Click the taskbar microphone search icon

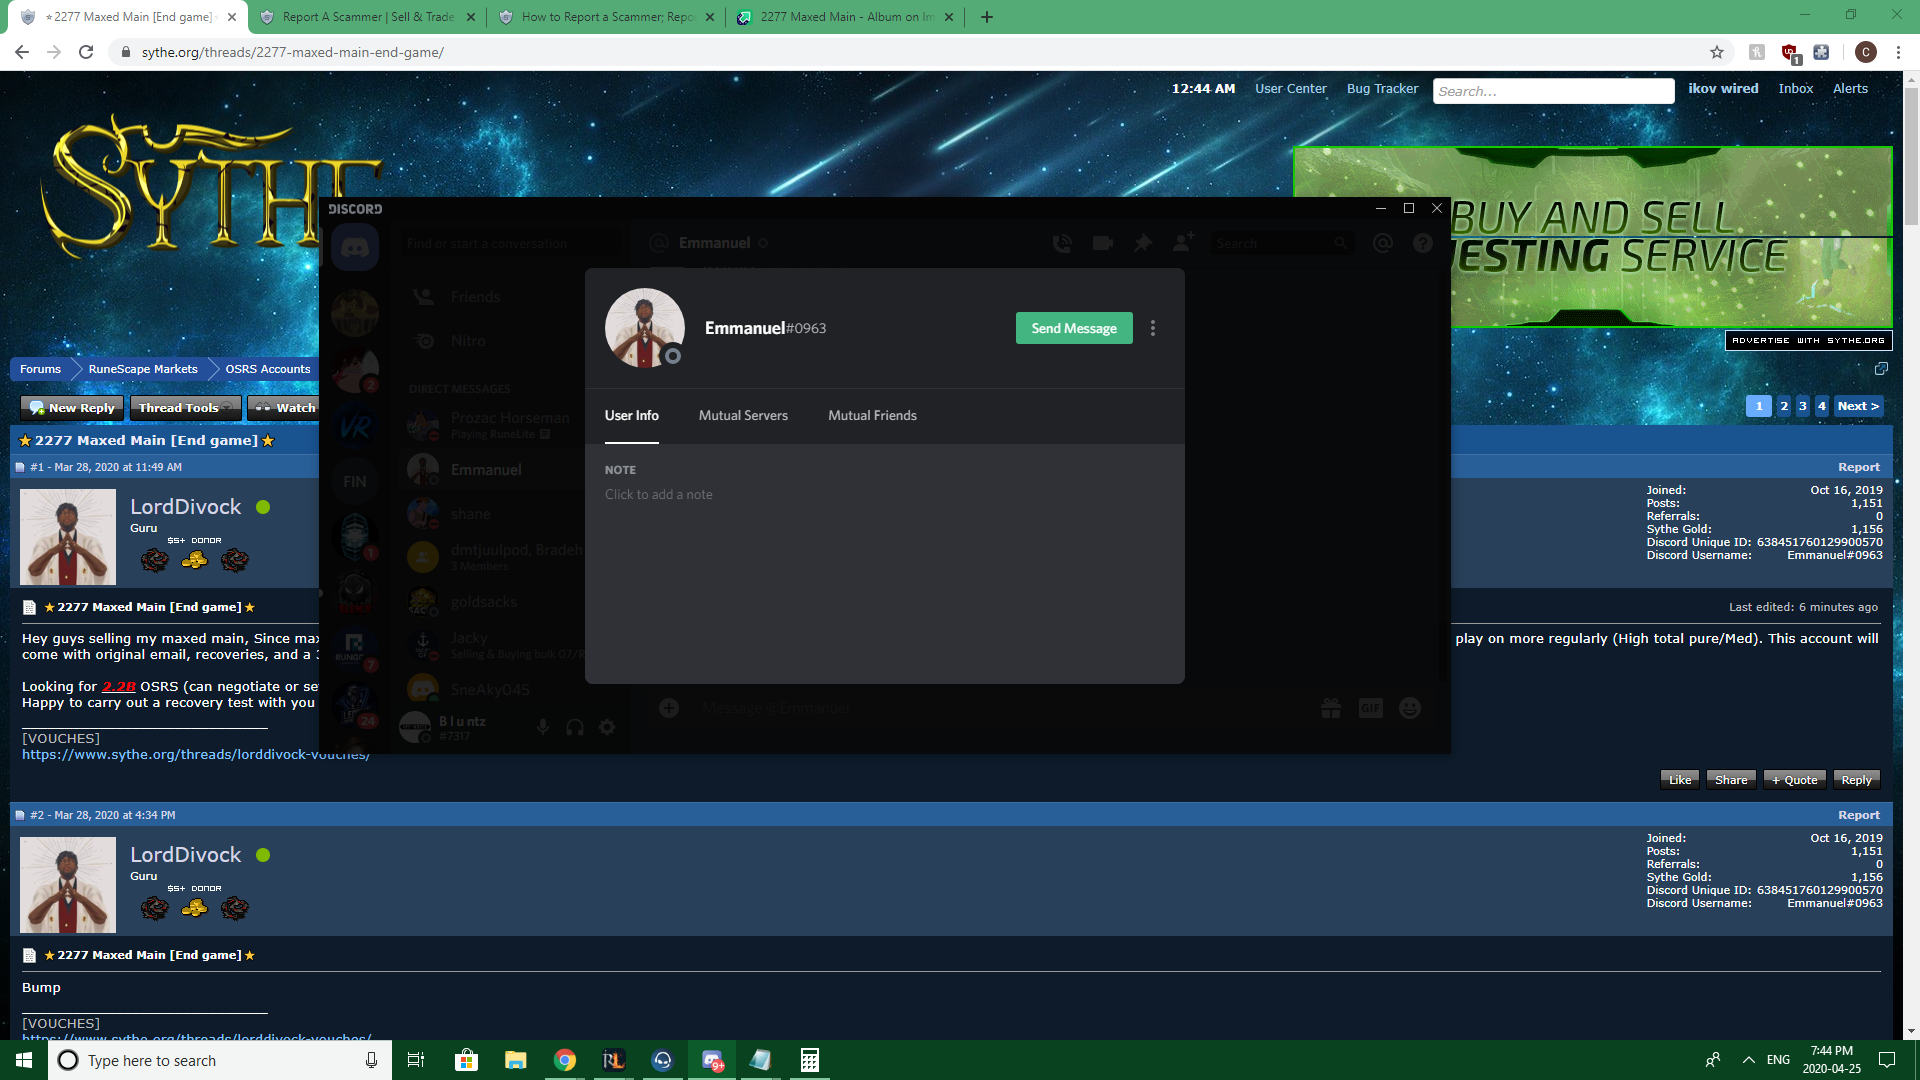(371, 1060)
